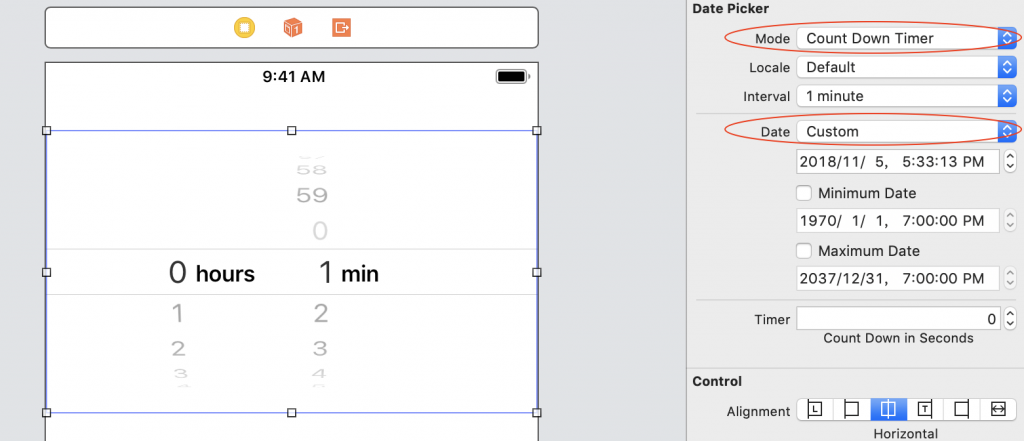Click the Timer field stepper arrows
This screenshot has height=441, width=1024.
(1010, 319)
